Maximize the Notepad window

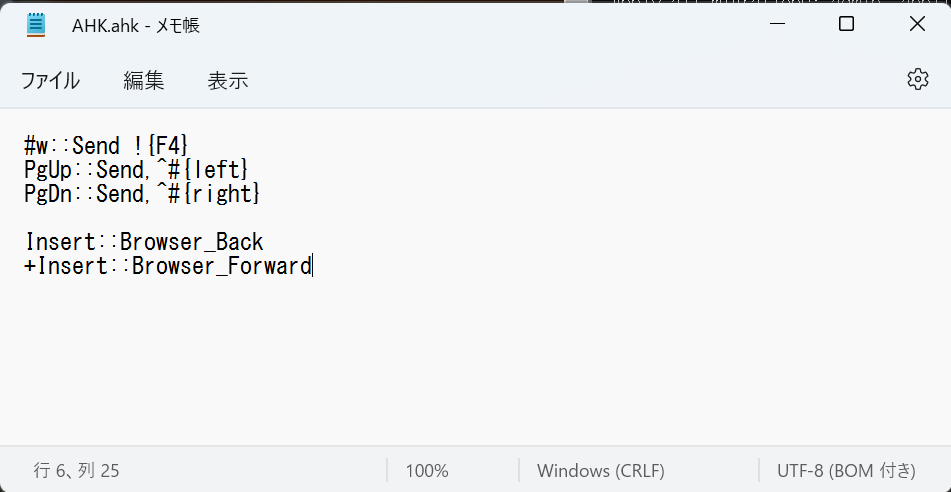point(846,24)
